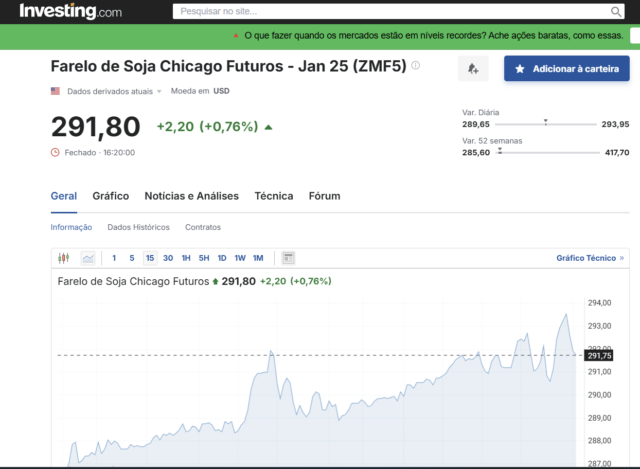Click the search magnifier icon

(x=616, y=11)
